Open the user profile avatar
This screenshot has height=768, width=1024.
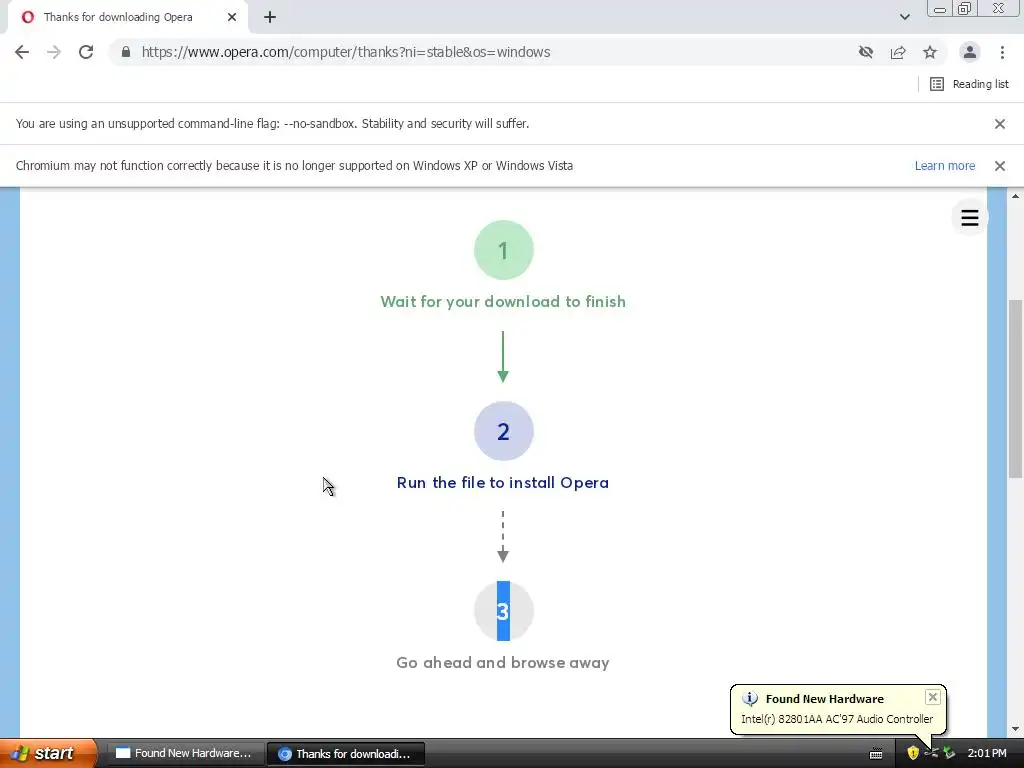pos(970,52)
